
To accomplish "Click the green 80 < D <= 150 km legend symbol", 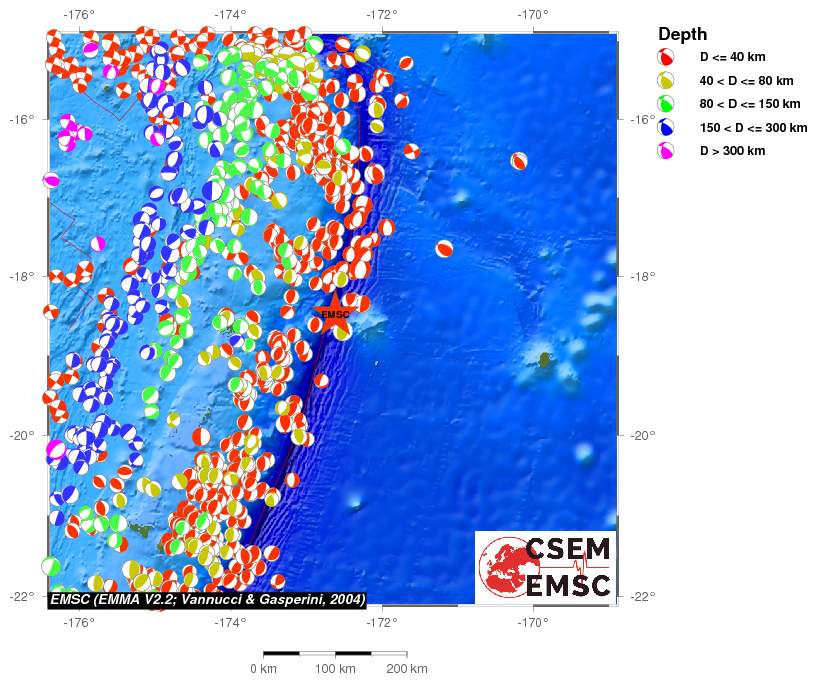I will click(x=665, y=104).
